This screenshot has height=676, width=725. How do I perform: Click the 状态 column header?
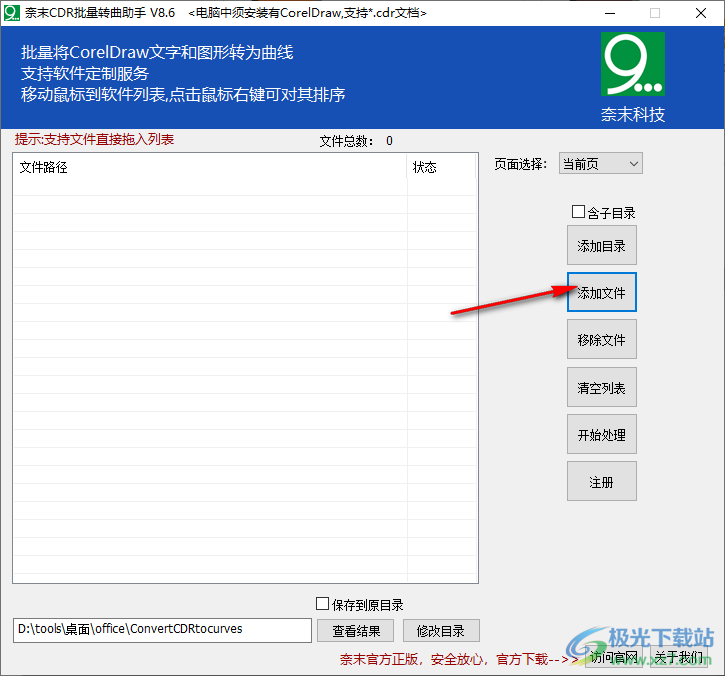tap(442, 167)
